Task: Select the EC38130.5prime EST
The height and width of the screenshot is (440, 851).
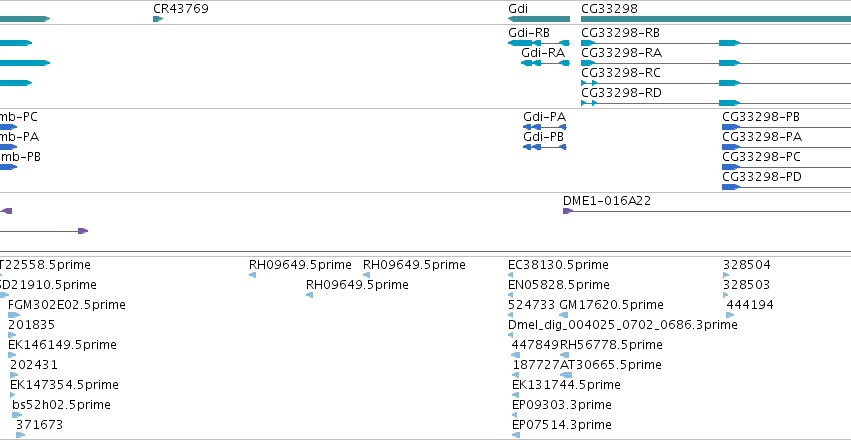Action: (x=558, y=265)
